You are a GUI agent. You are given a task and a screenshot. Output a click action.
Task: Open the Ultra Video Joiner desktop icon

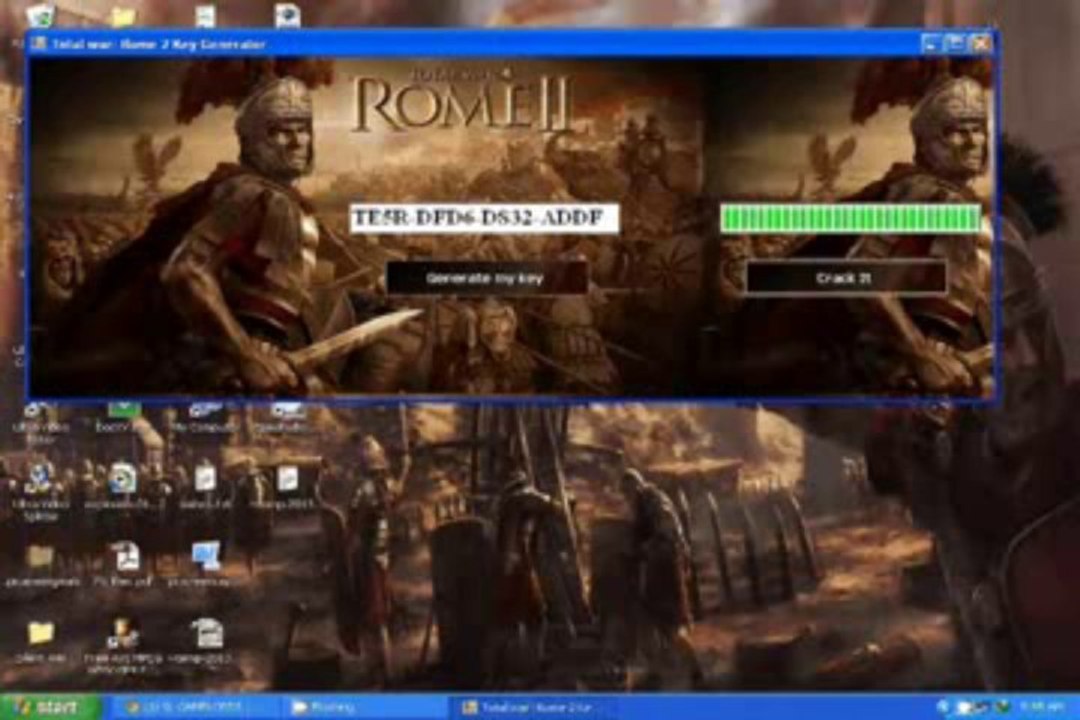[40, 422]
